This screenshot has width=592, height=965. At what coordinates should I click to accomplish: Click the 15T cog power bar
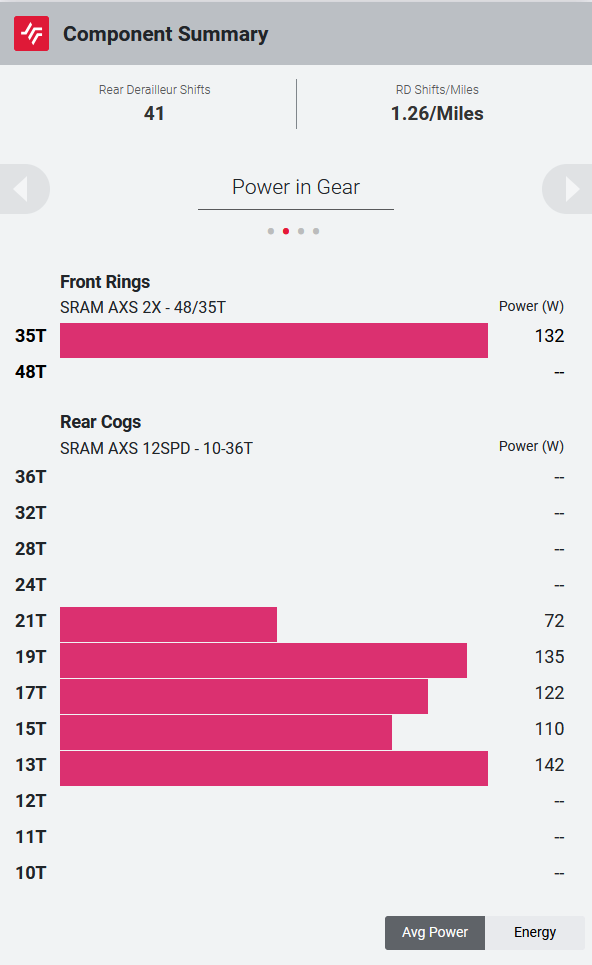pos(226,732)
